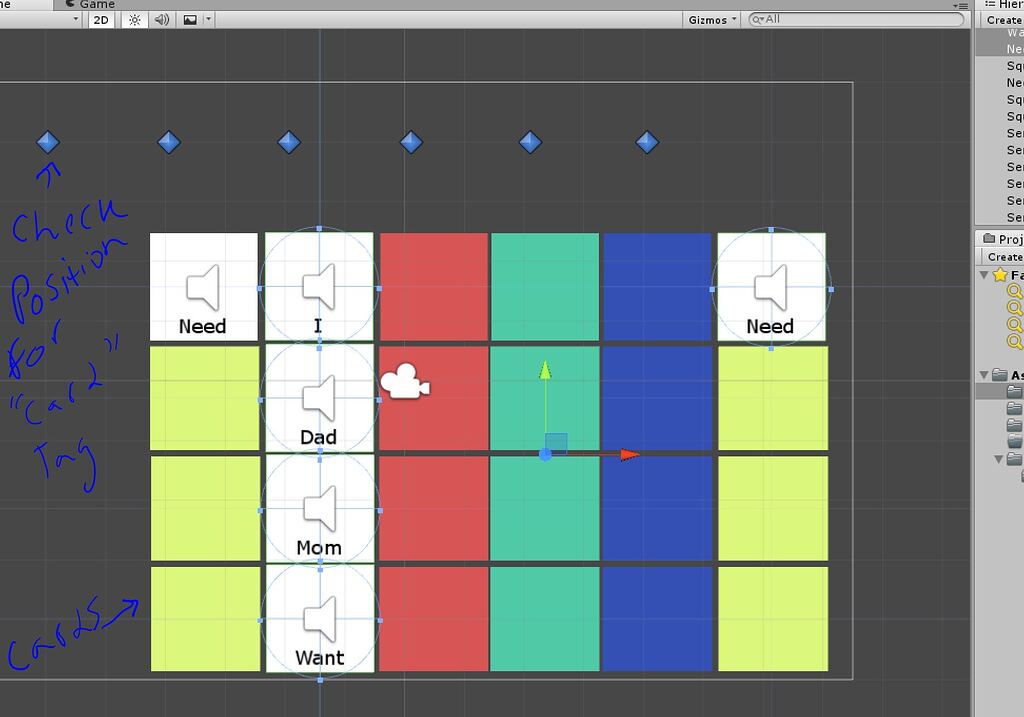This screenshot has width=1024, height=717.
Task: Click the scene effects image icon in toolbar
Action: click(x=188, y=19)
